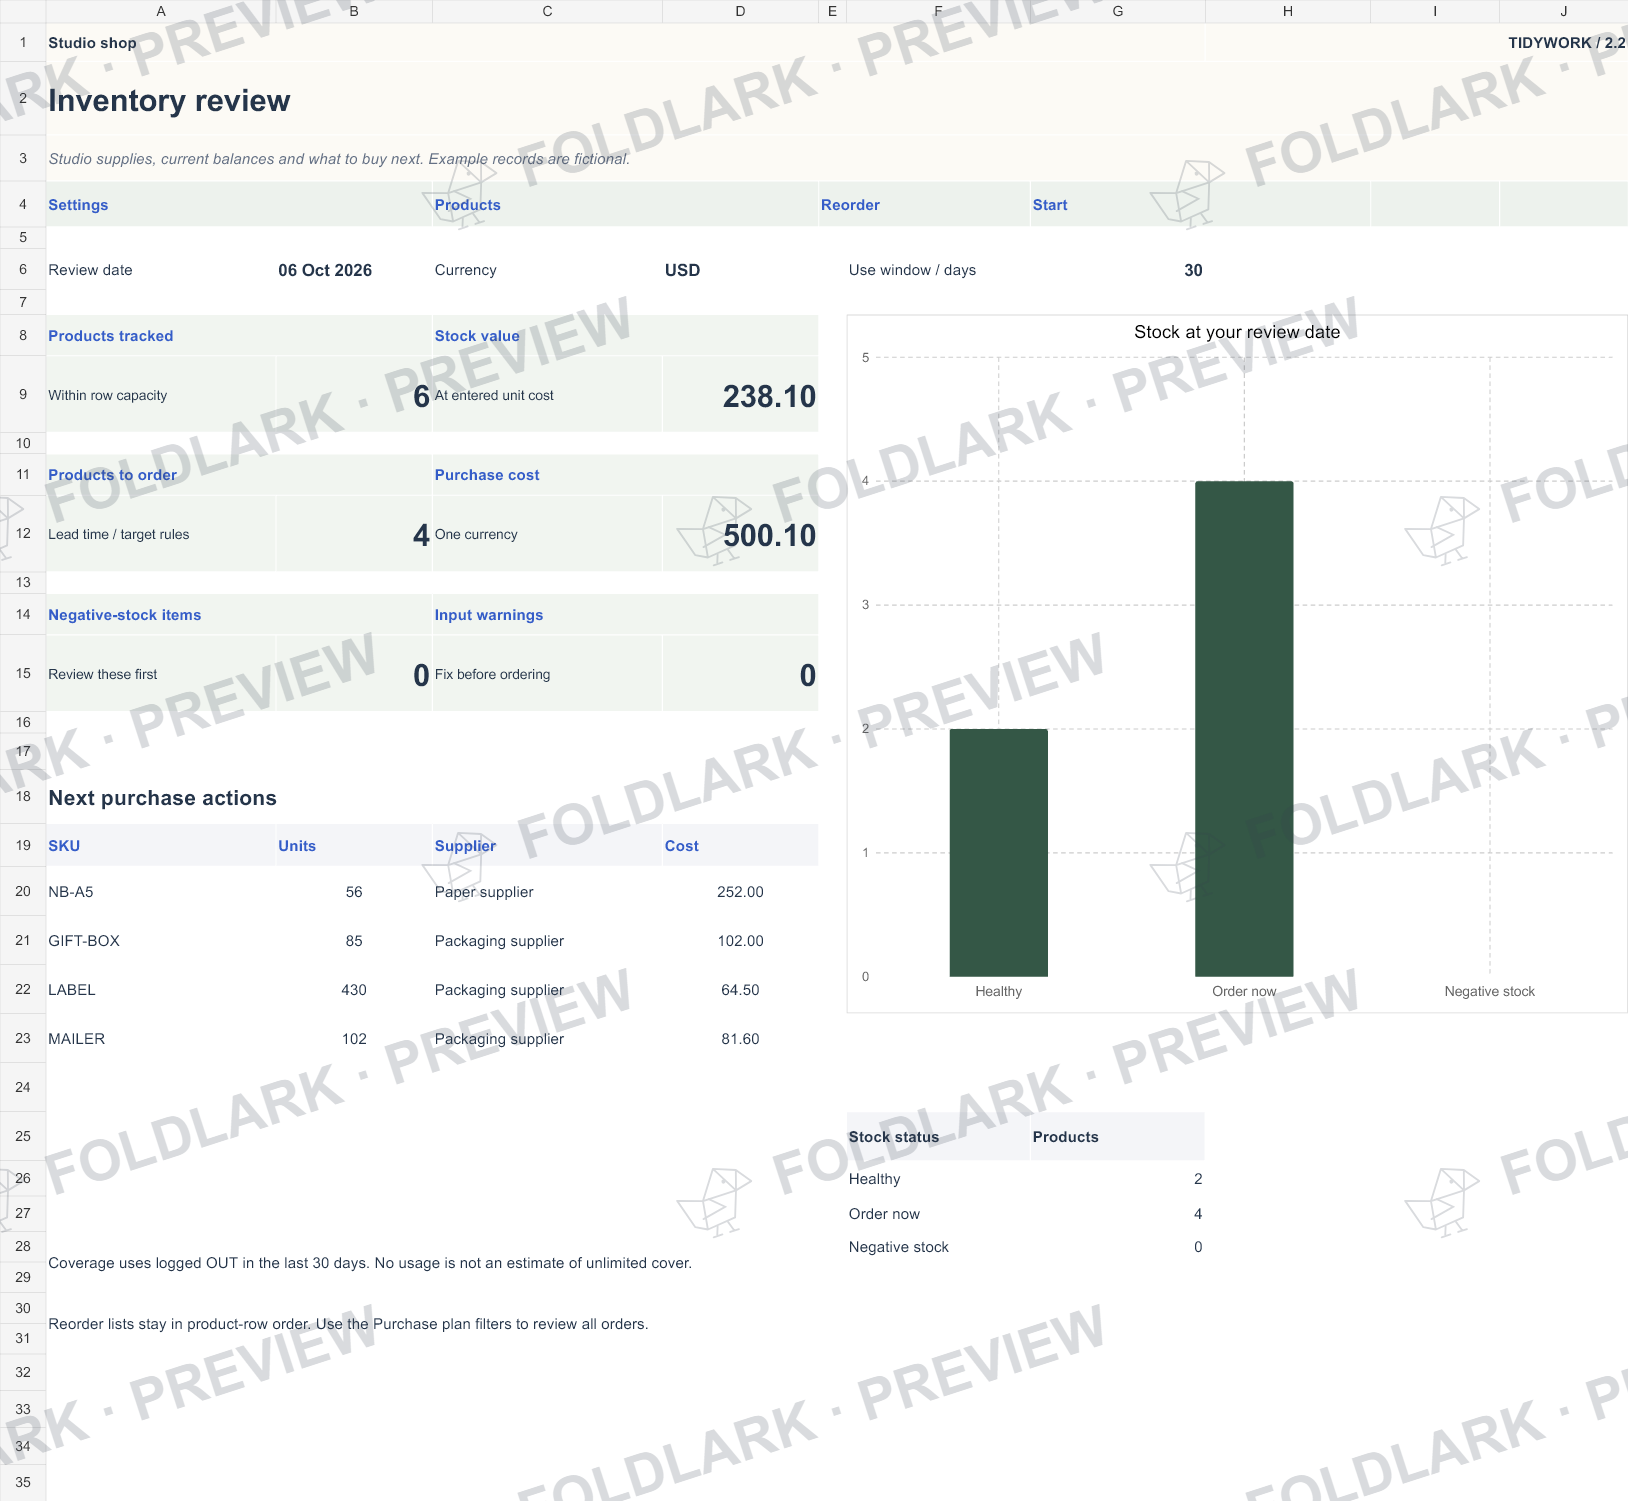The height and width of the screenshot is (1501, 1628).
Task: Select row 20 header
Action: (23, 891)
